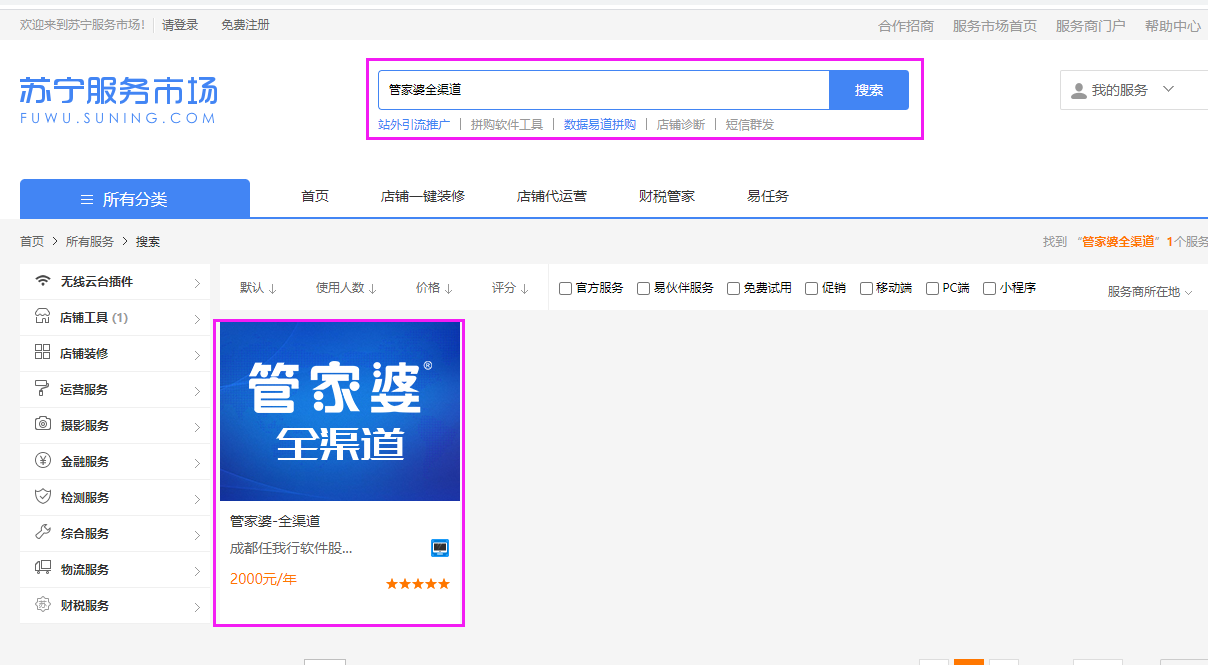The width and height of the screenshot is (1208, 665).
Task: Click the 请登录 link
Action: pos(180,25)
